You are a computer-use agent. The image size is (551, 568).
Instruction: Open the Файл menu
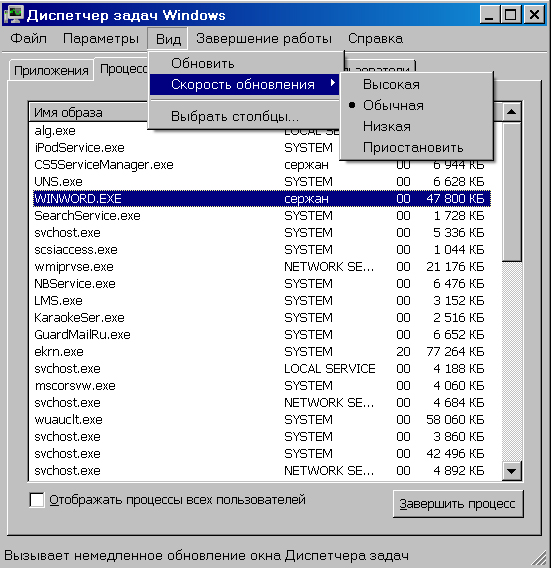click(x=28, y=38)
